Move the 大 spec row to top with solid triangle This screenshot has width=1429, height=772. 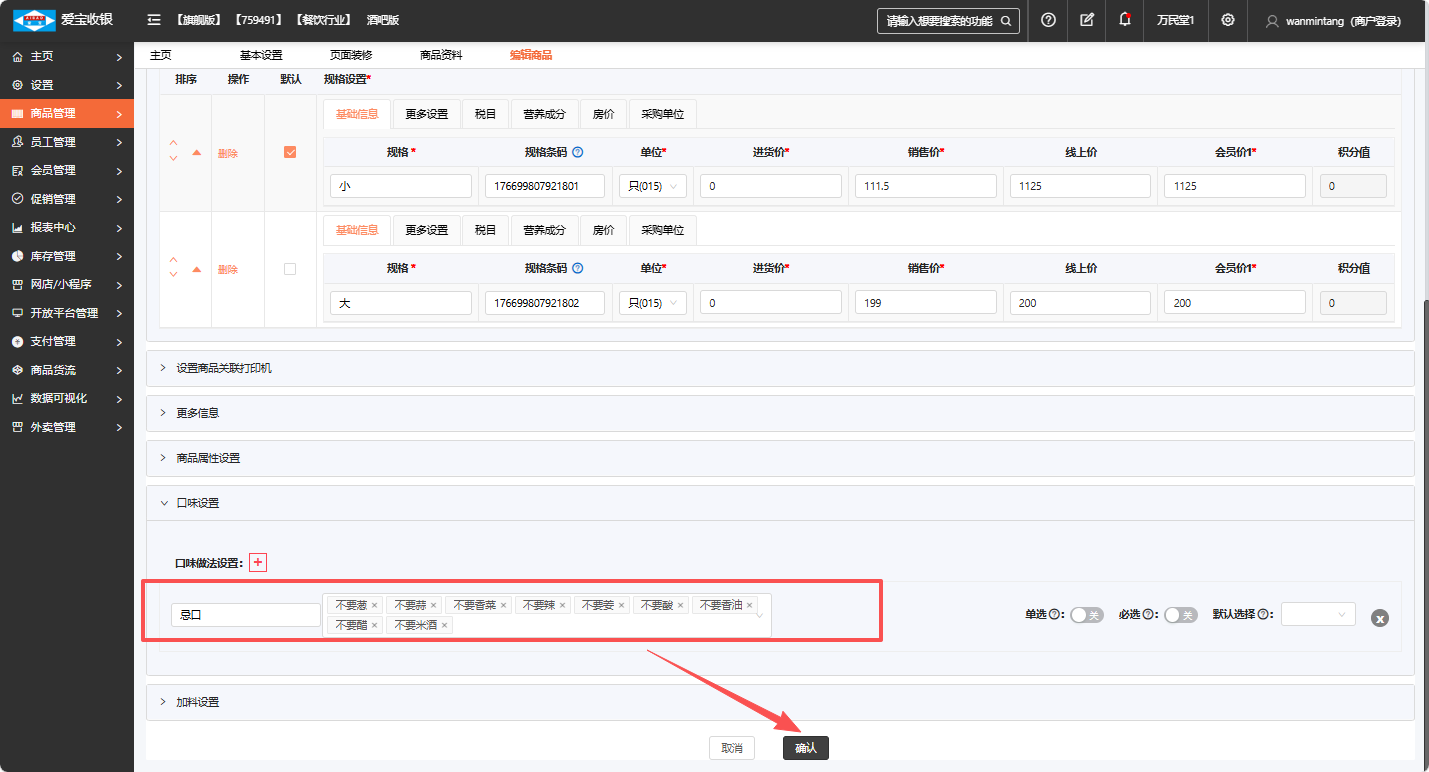tap(196, 269)
